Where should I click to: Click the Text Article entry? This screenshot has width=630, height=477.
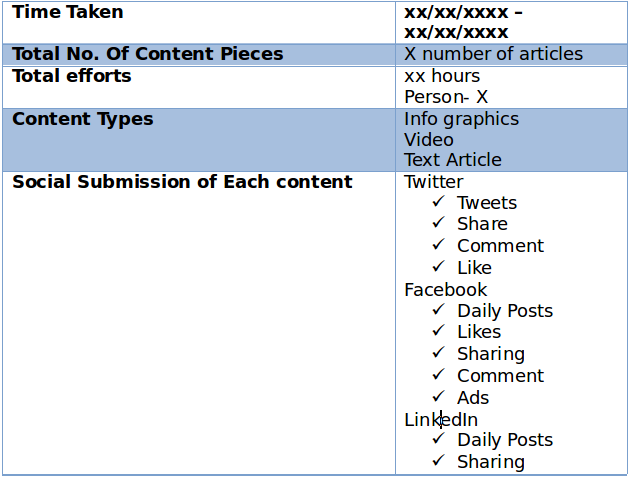click(453, 160)
